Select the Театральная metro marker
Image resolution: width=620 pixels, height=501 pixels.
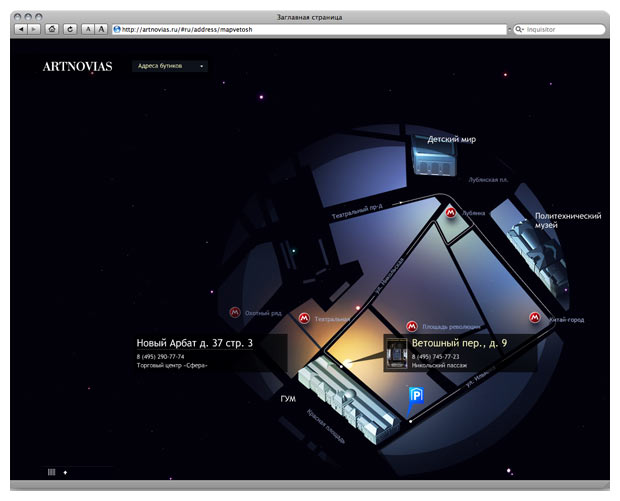tap(304, 319)
